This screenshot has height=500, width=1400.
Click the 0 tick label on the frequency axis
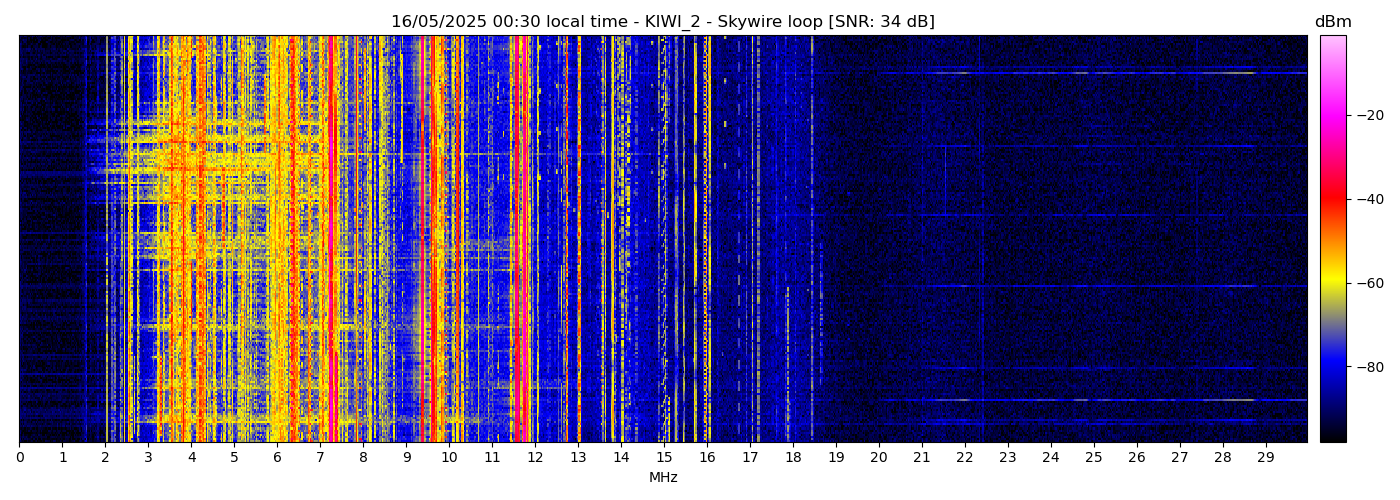click(19, 457)
